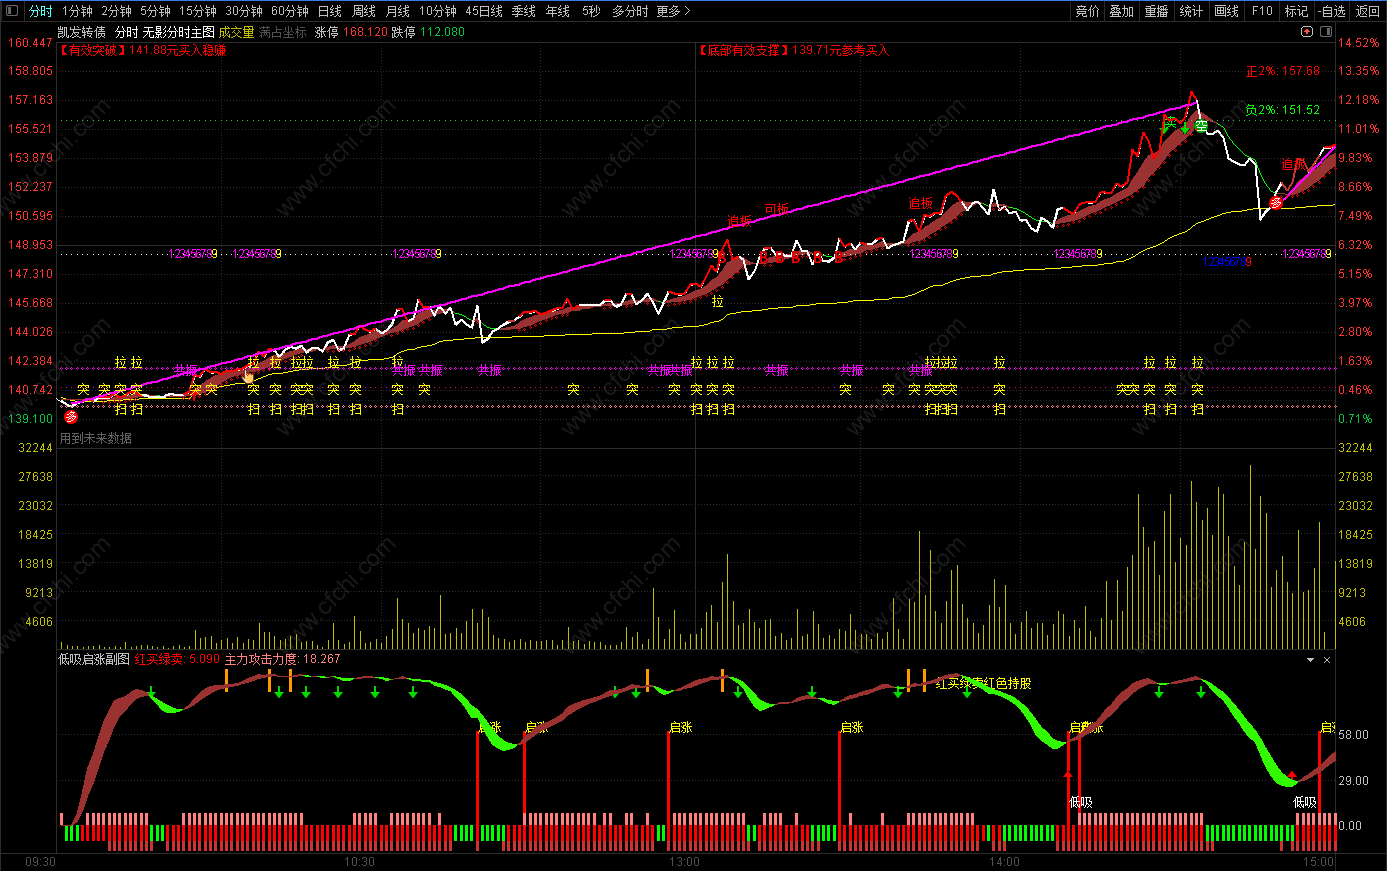The width and height of the screenshot is (1387, 871).
Task: Click the 14:00 time axis label
Action: coord(1004,862)
